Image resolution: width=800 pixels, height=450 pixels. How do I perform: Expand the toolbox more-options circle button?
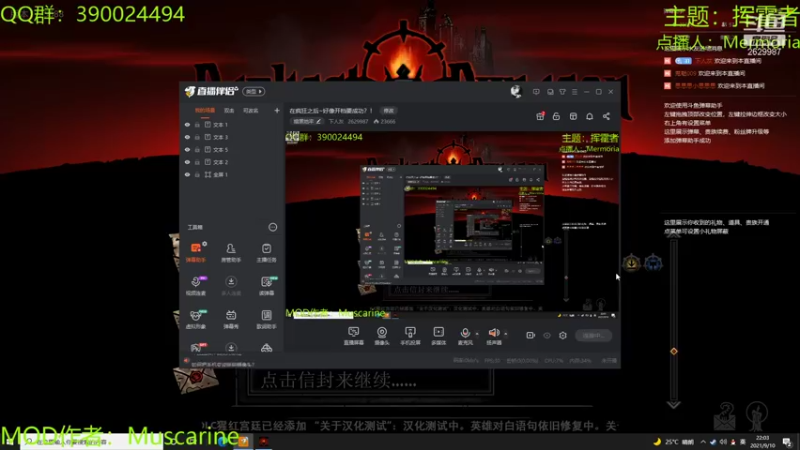click(x=273, y=227)
